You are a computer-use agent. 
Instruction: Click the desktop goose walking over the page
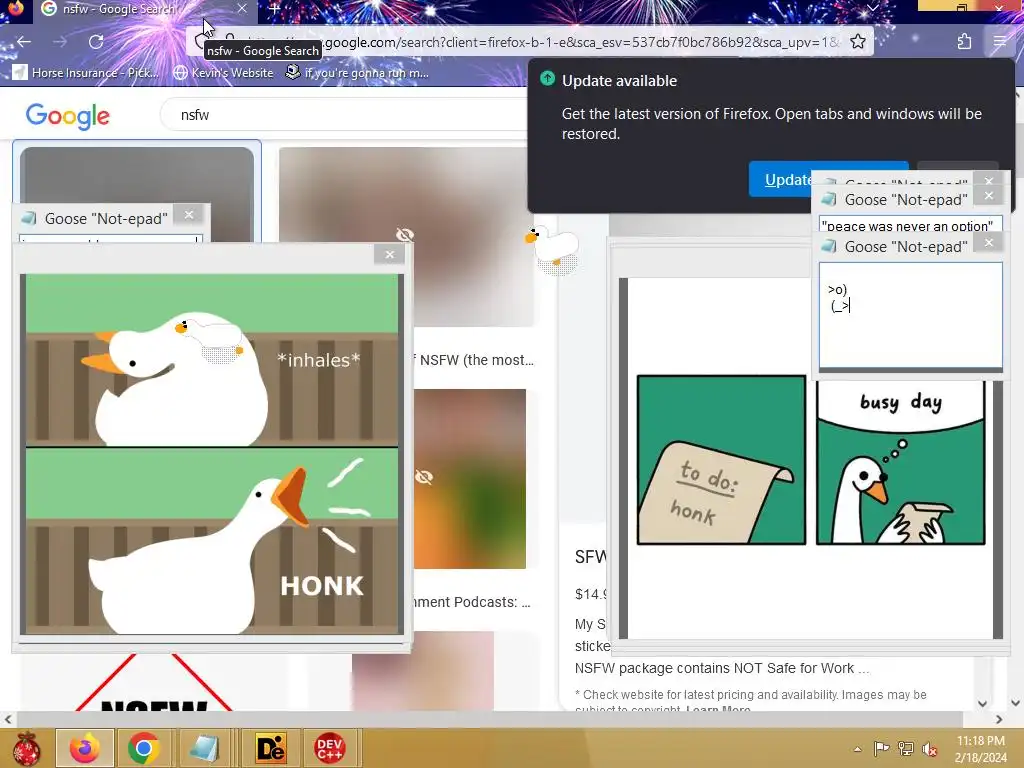click(552, 250)
